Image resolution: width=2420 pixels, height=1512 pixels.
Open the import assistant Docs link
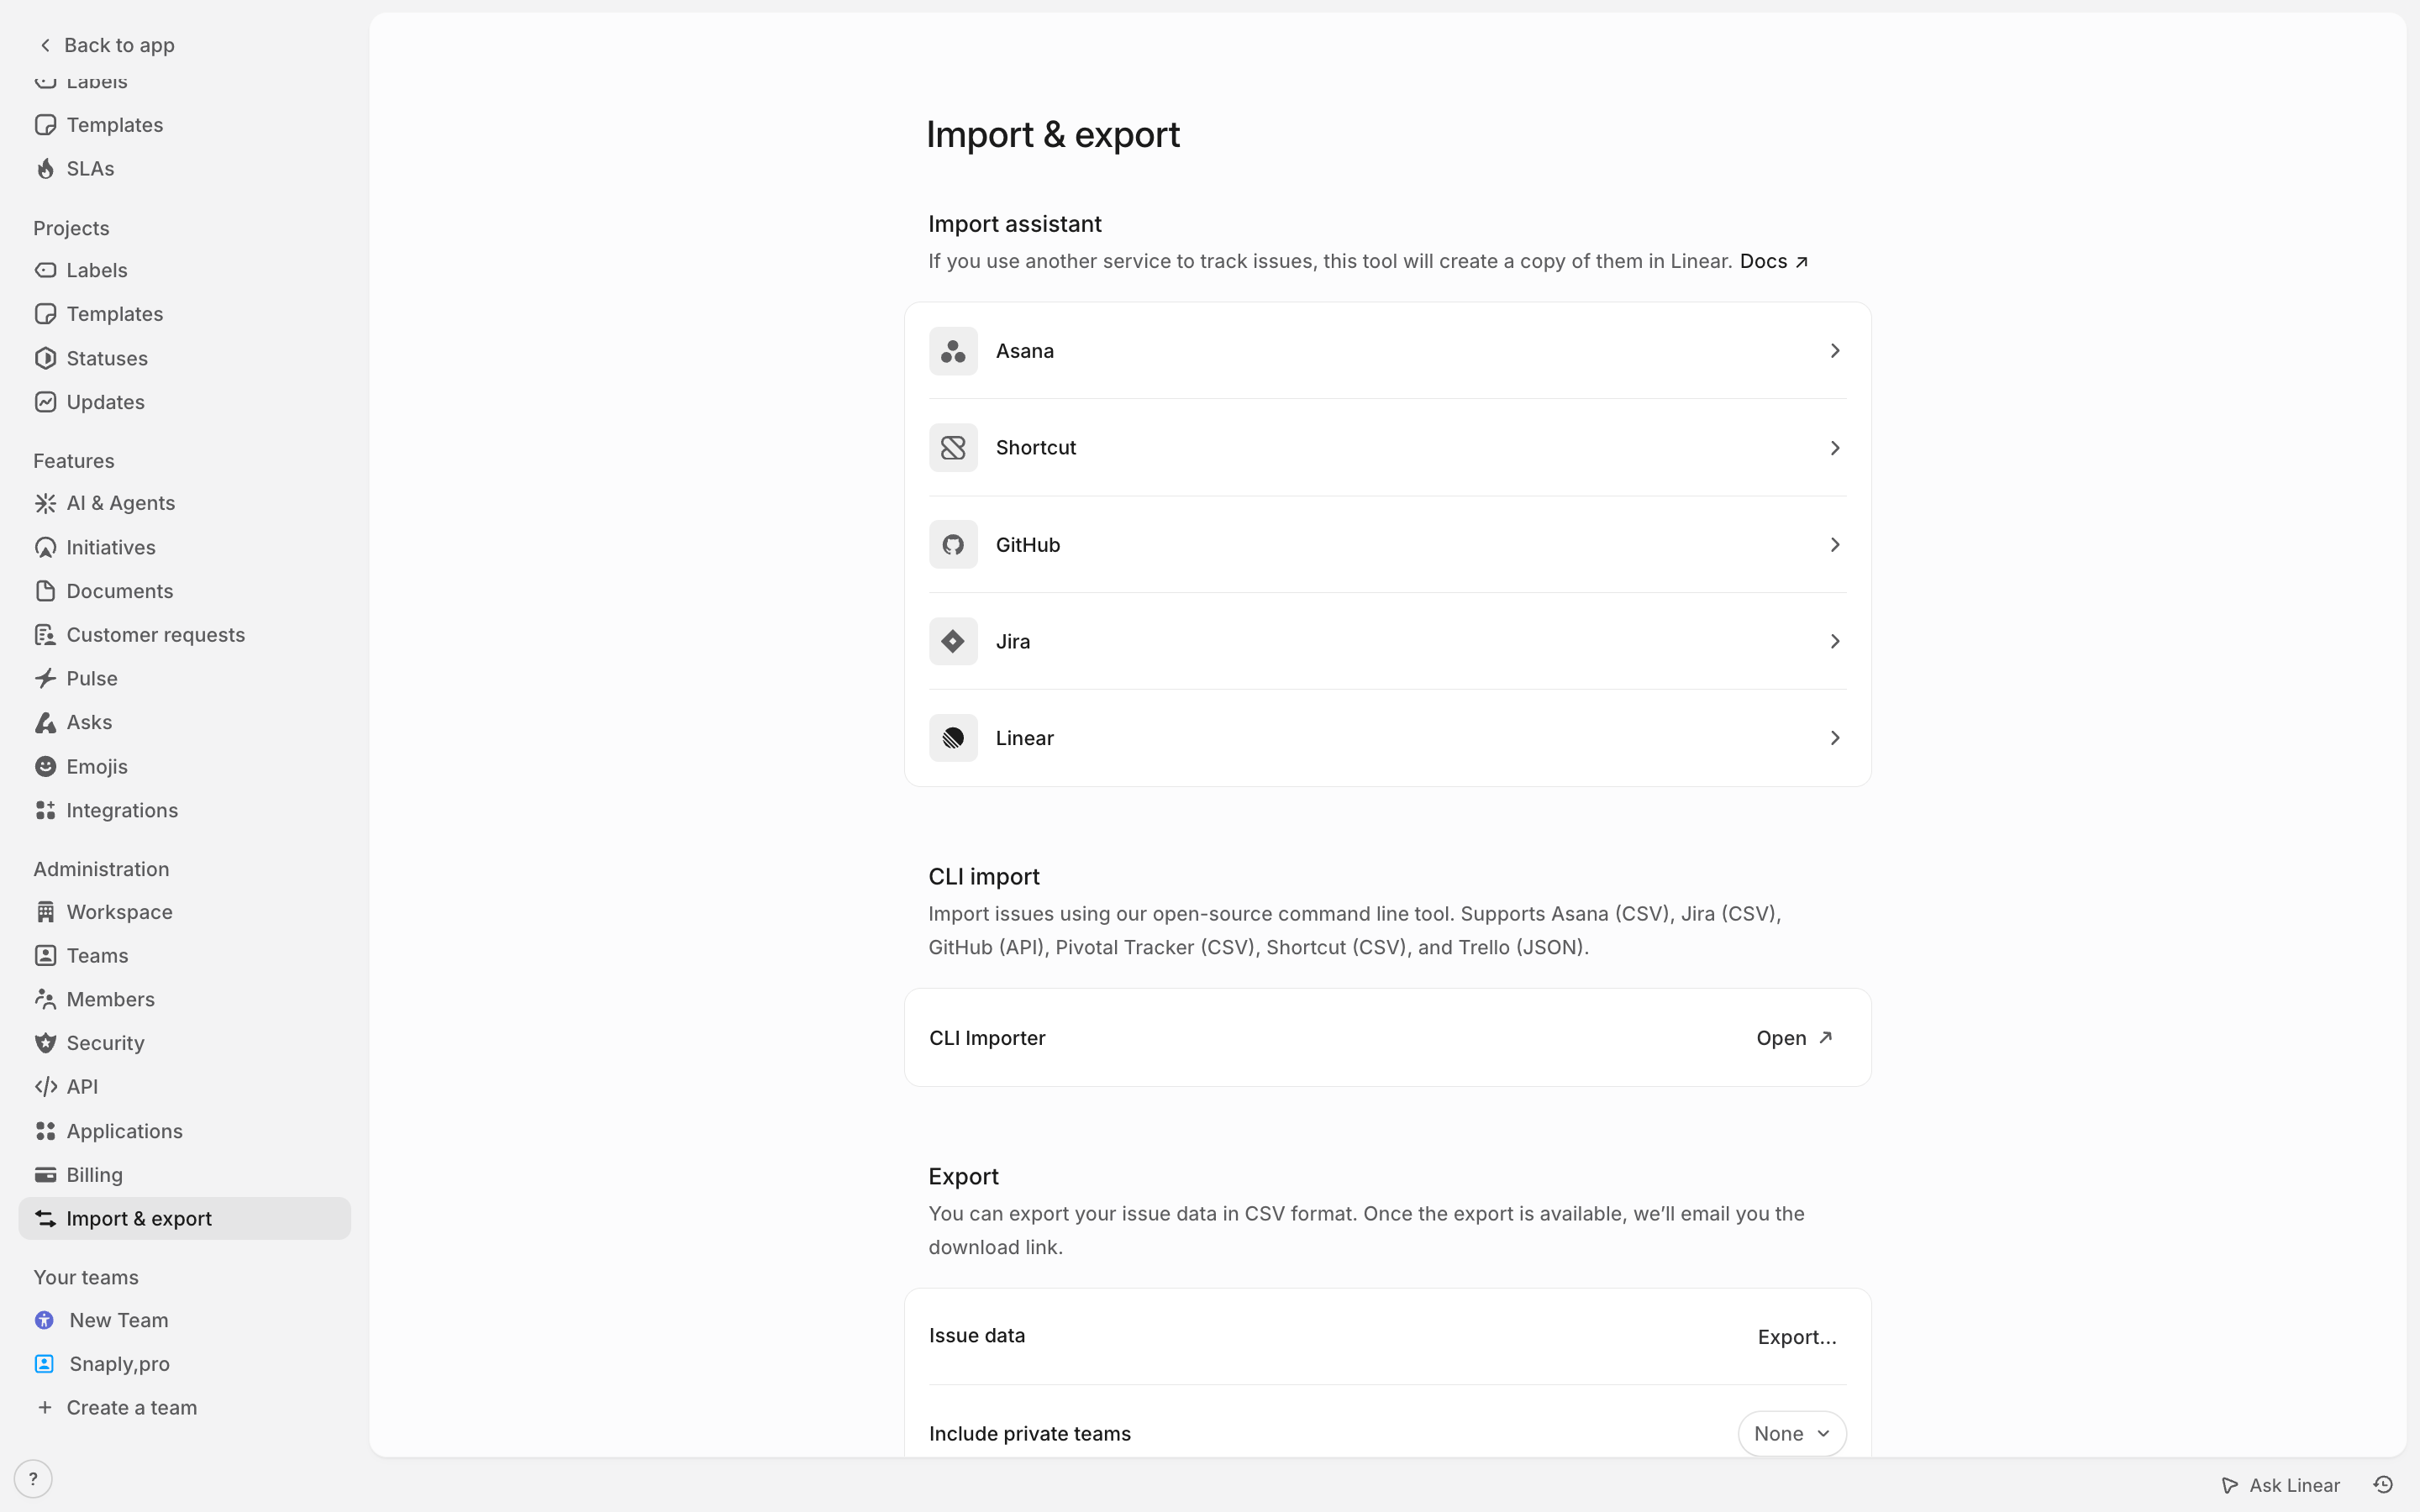point(1774,261)
